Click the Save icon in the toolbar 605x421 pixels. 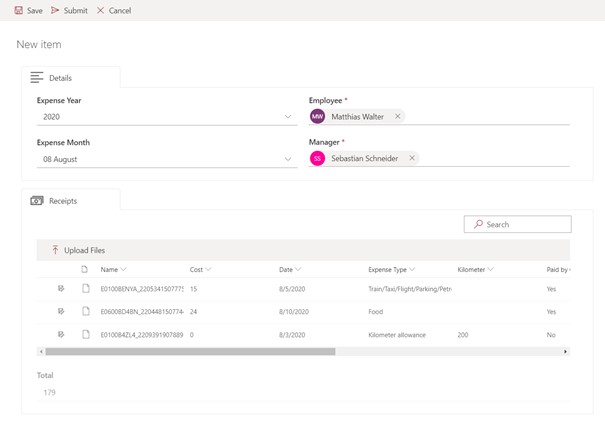pos(19,10)
